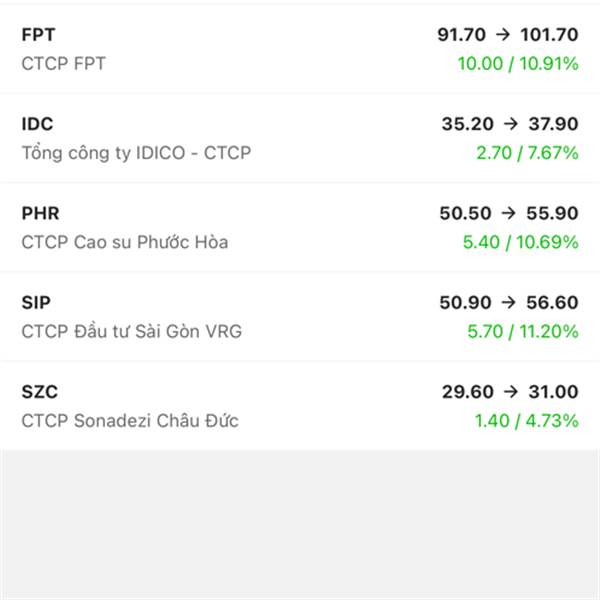Click SIP gain 5.70 / 11.20%
The image size is (600, 600).
pyautogui.click(x=522, y=331)
